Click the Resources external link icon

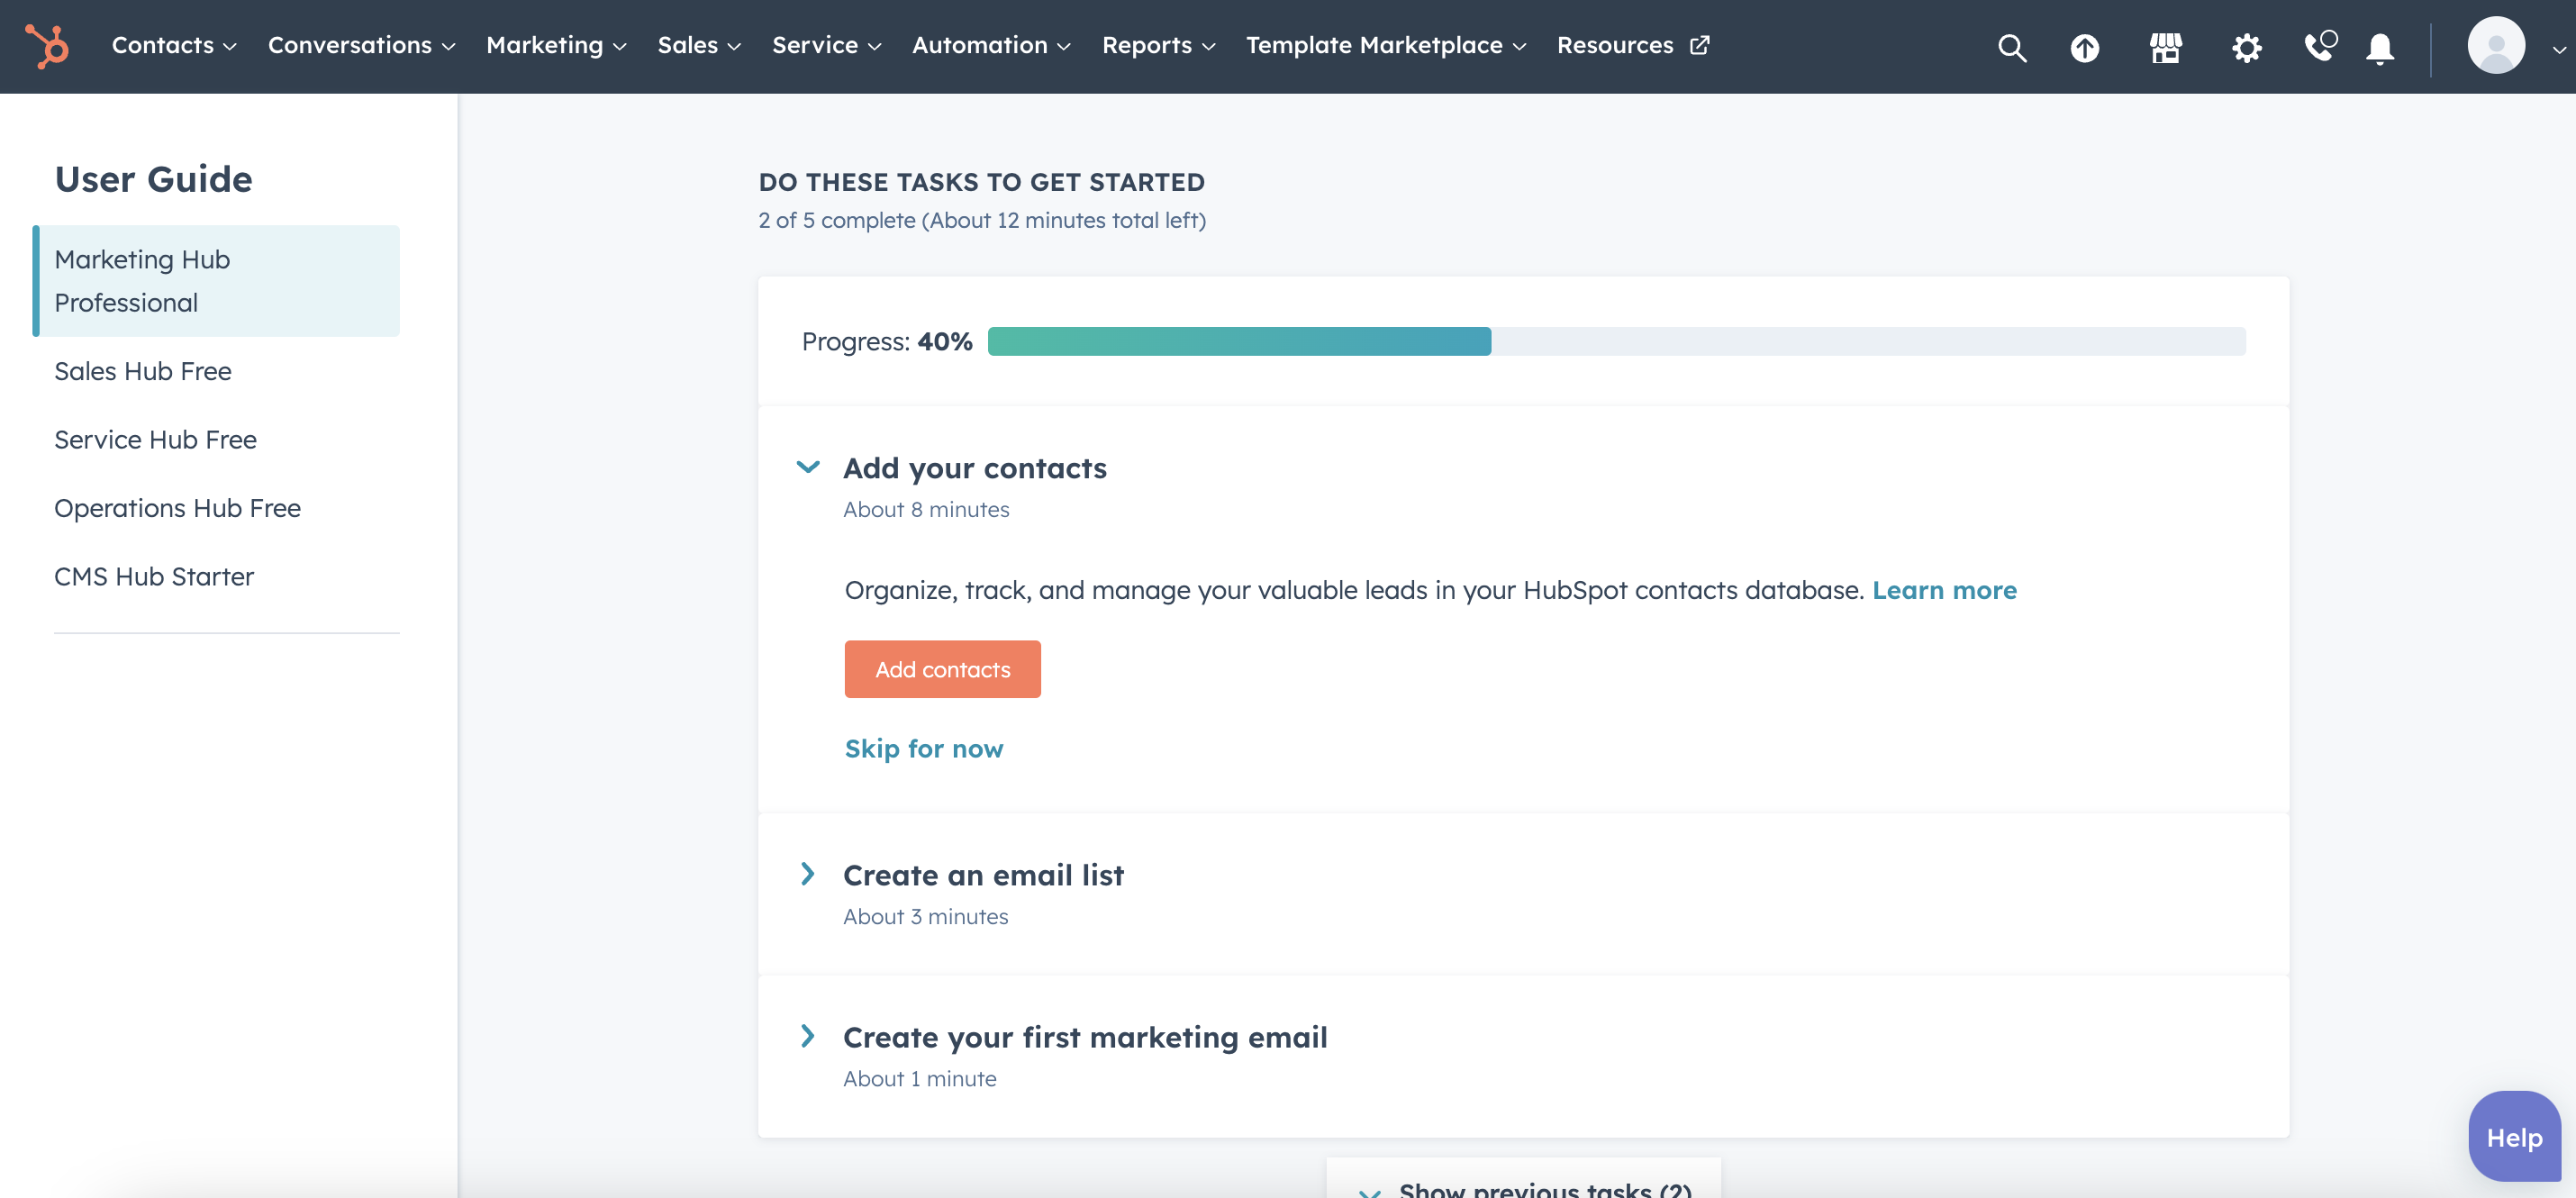(x=1699, y=45)
